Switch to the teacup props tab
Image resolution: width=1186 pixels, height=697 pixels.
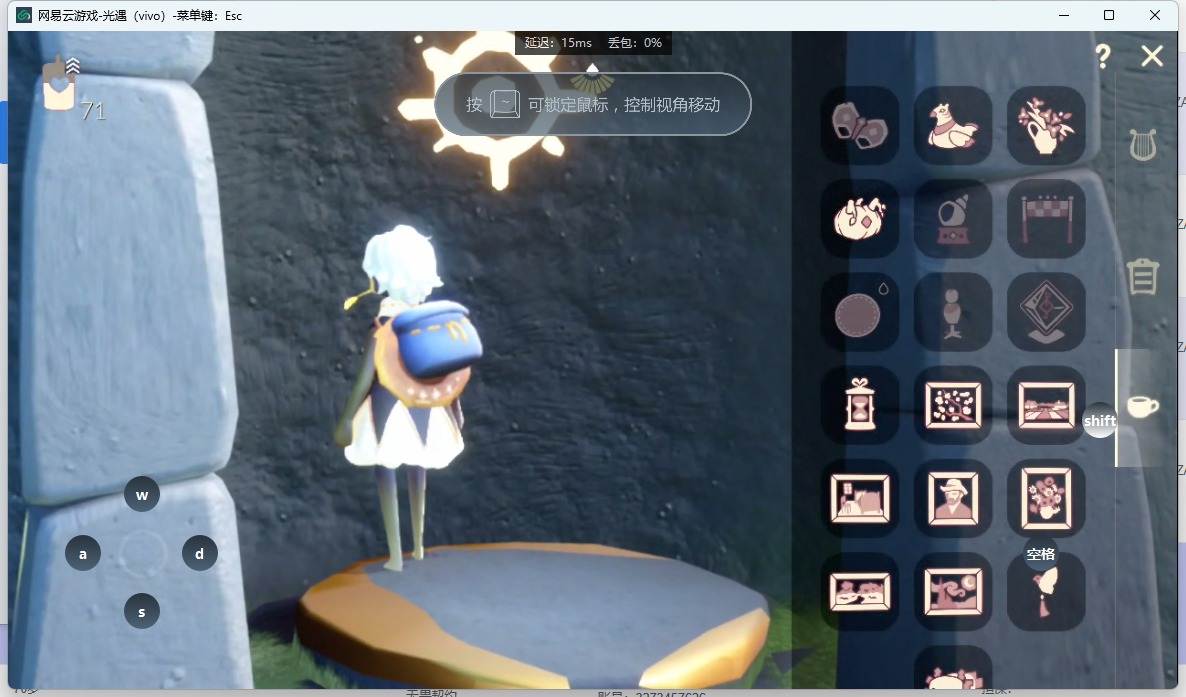pos(1142,406)
